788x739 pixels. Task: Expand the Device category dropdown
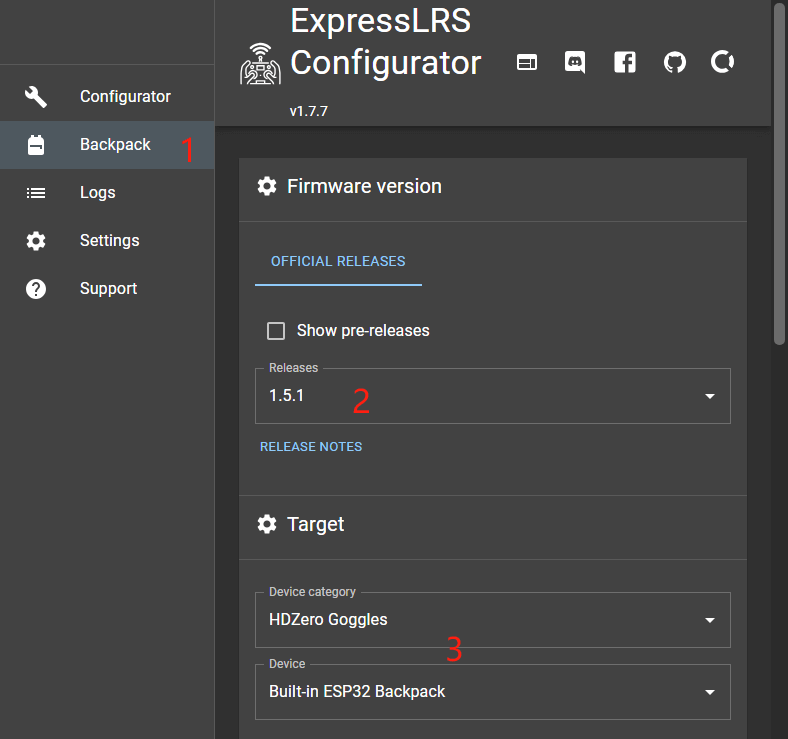coord(492,620)
